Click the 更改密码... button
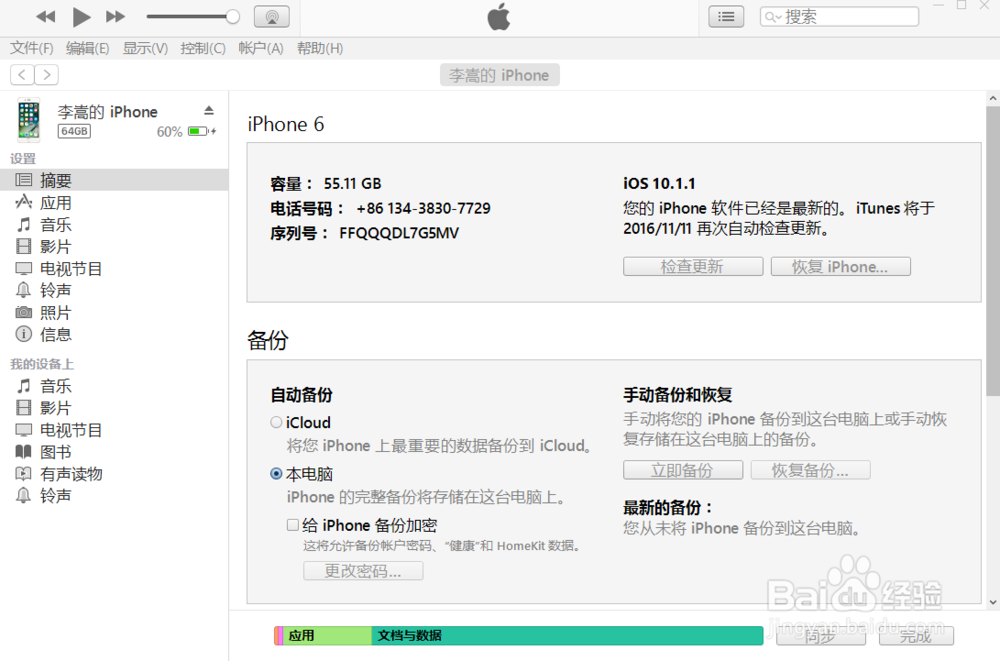Viewport: 1000px width, 661px height. click(363, 571)
